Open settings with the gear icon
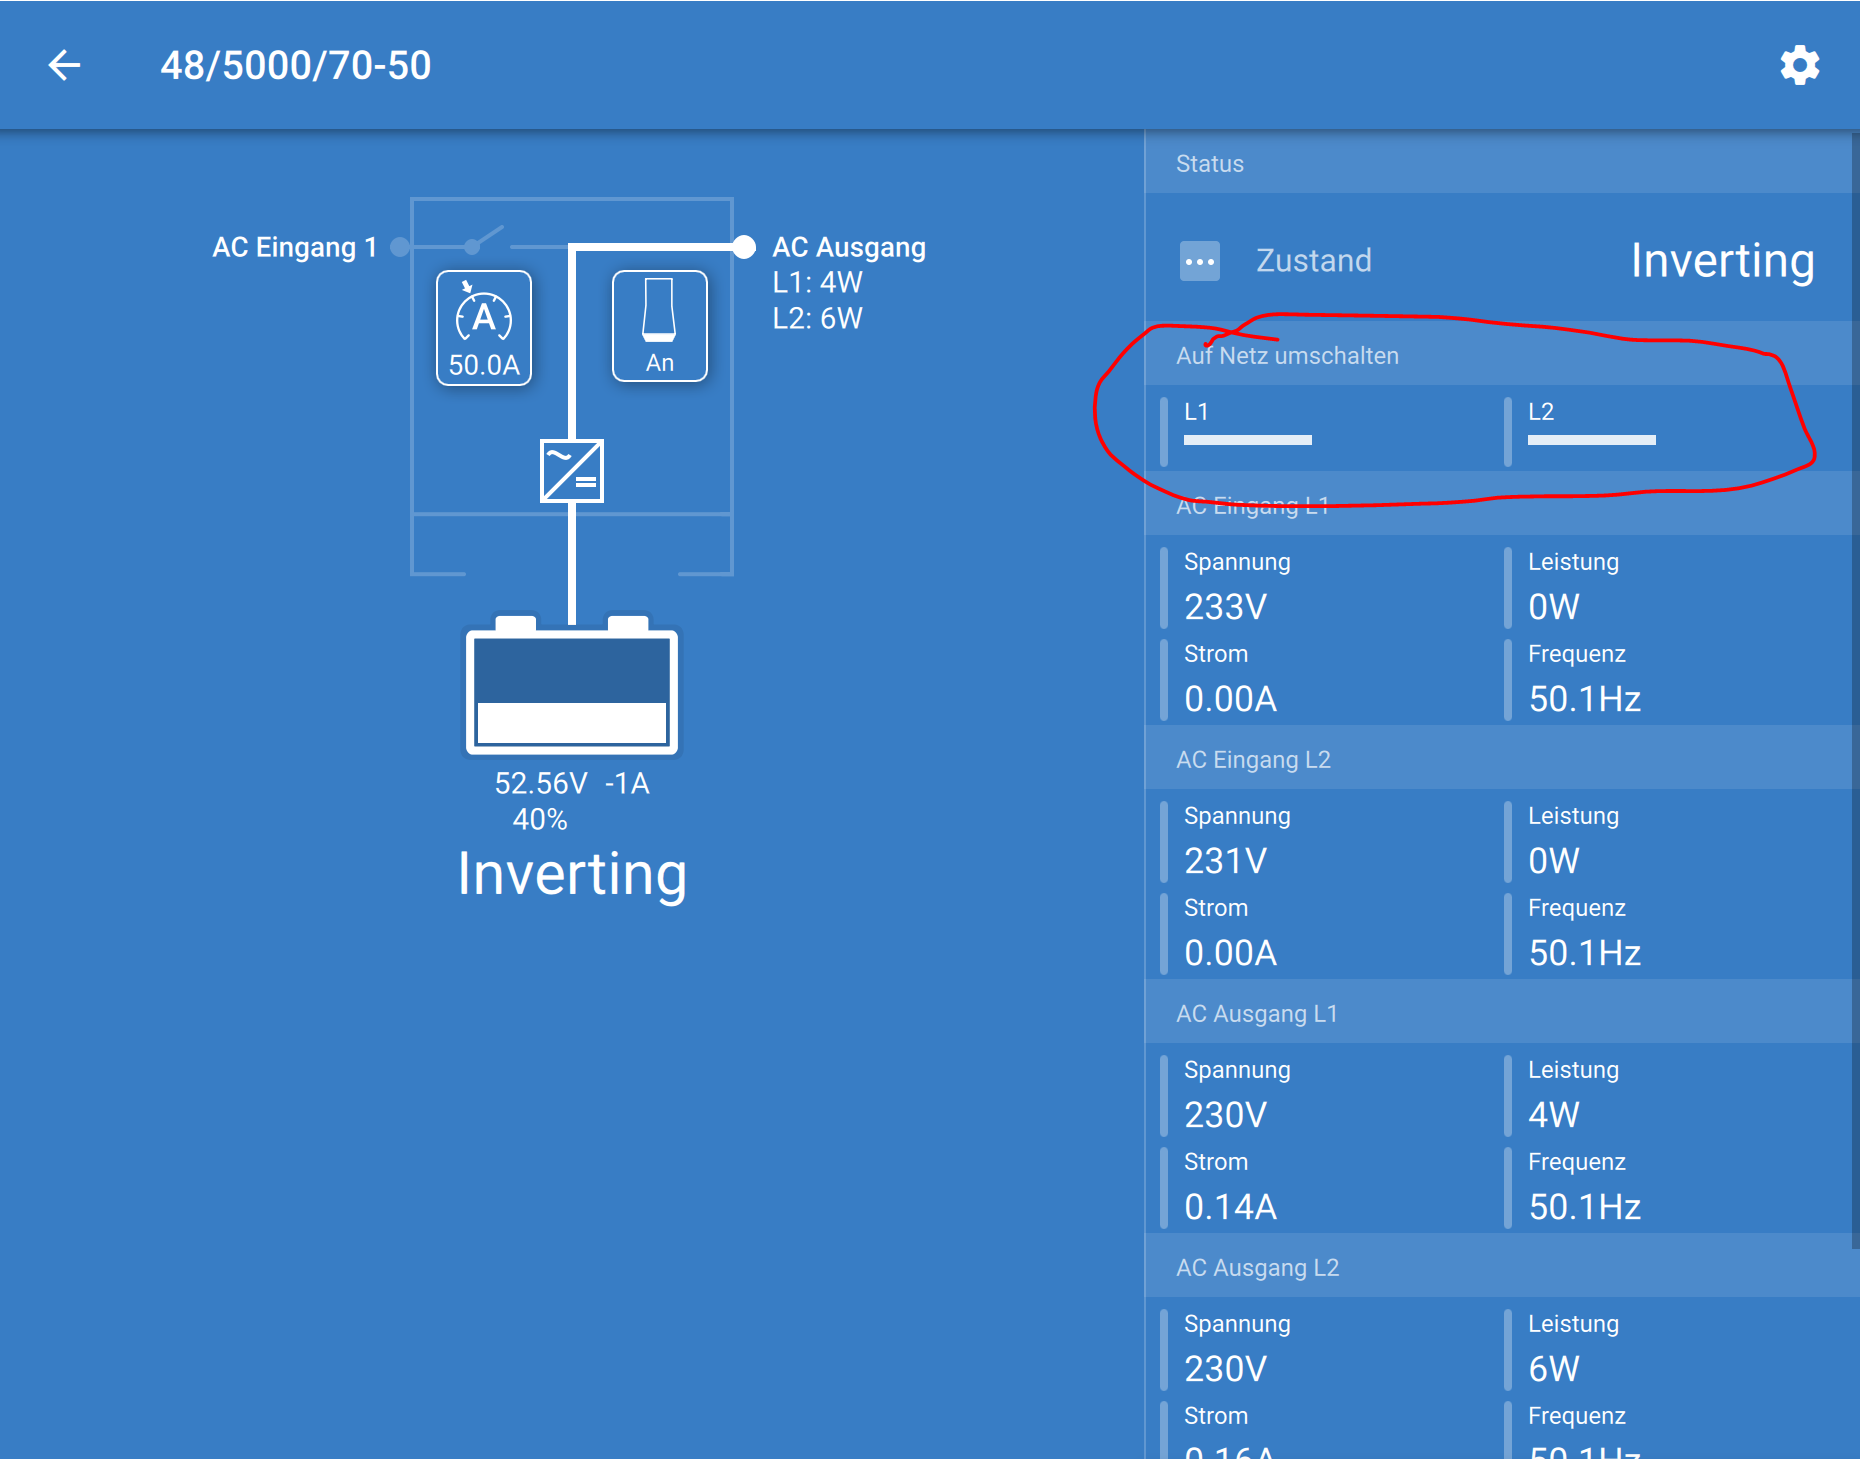Screen dimensions: 1860x1459 pos(1799,66)
